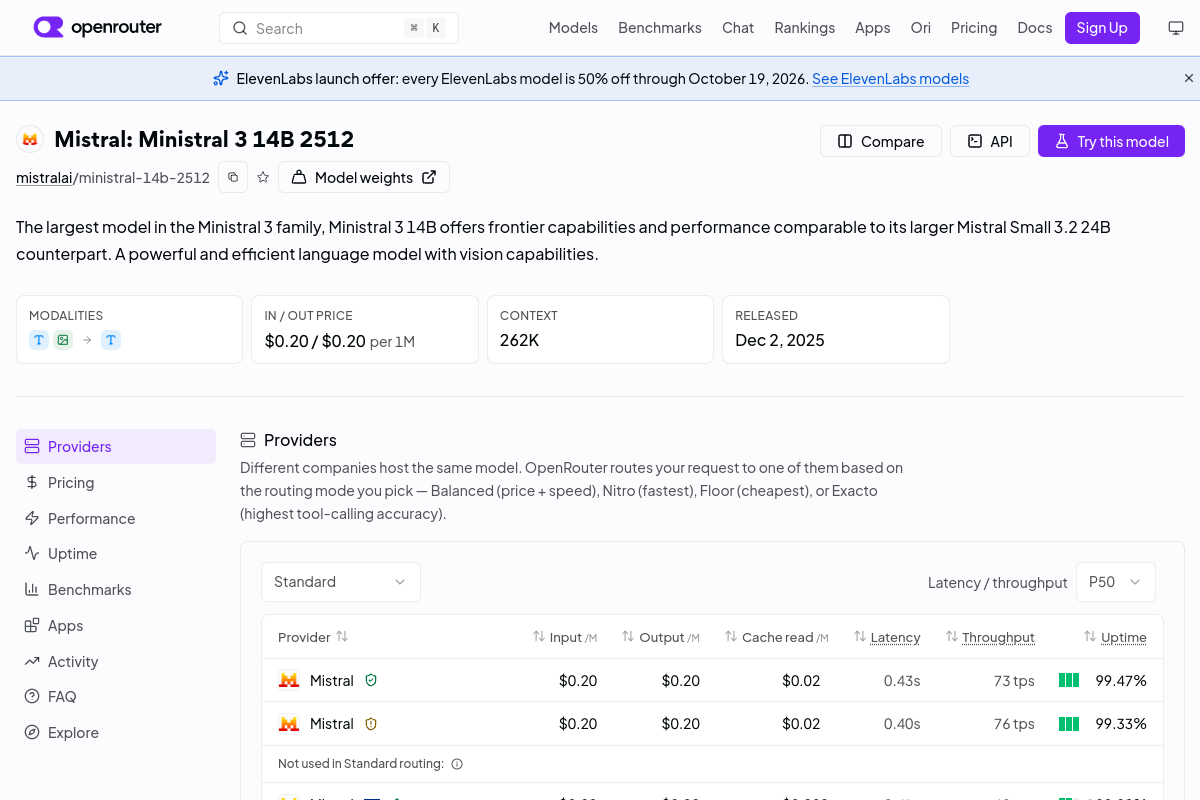This screenshot has height=800, width=1200.
Task: Show the FAQ section from the sidebar
Action: pyautogui.click(x=116, y=697)
